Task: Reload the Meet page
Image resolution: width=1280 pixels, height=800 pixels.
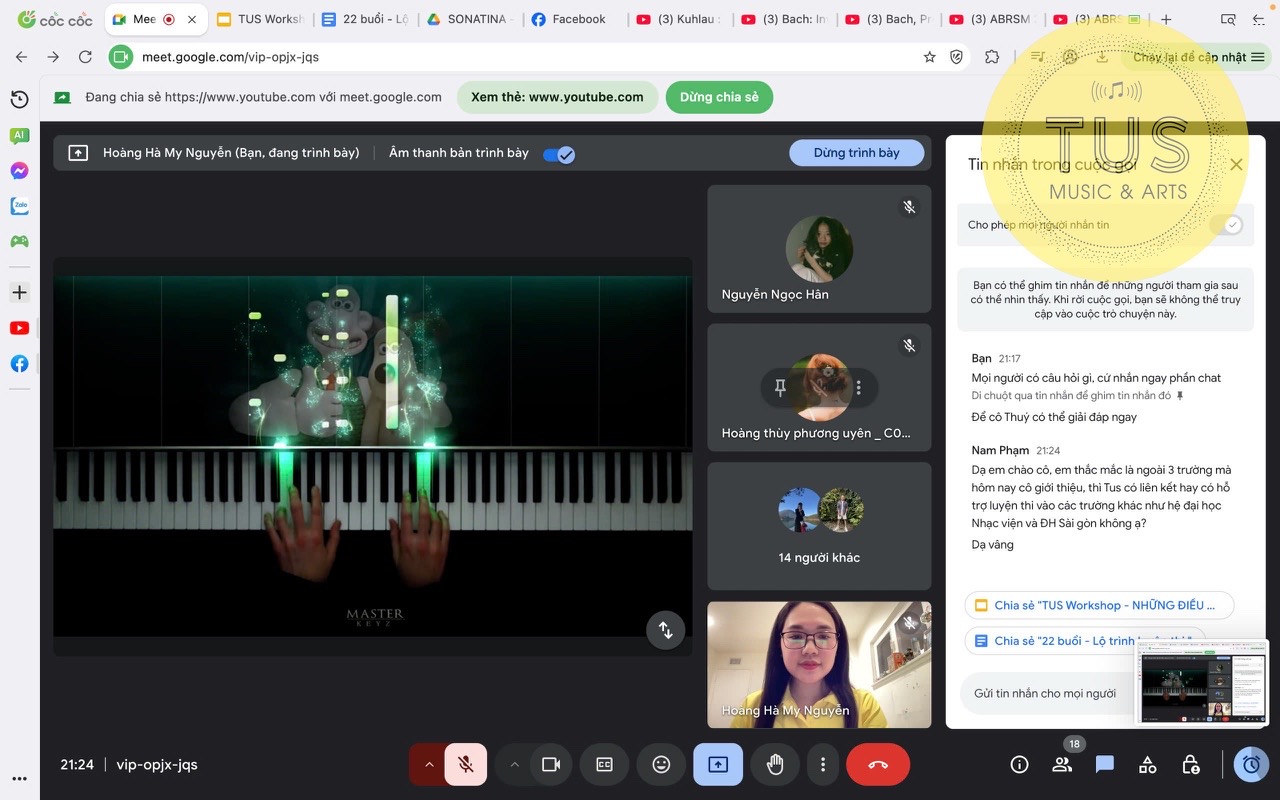Action: 85,57
